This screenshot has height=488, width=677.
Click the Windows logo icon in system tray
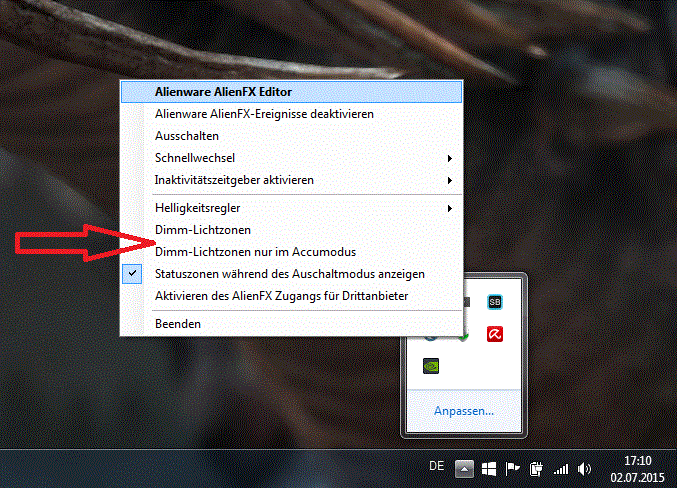pos(489,468)
